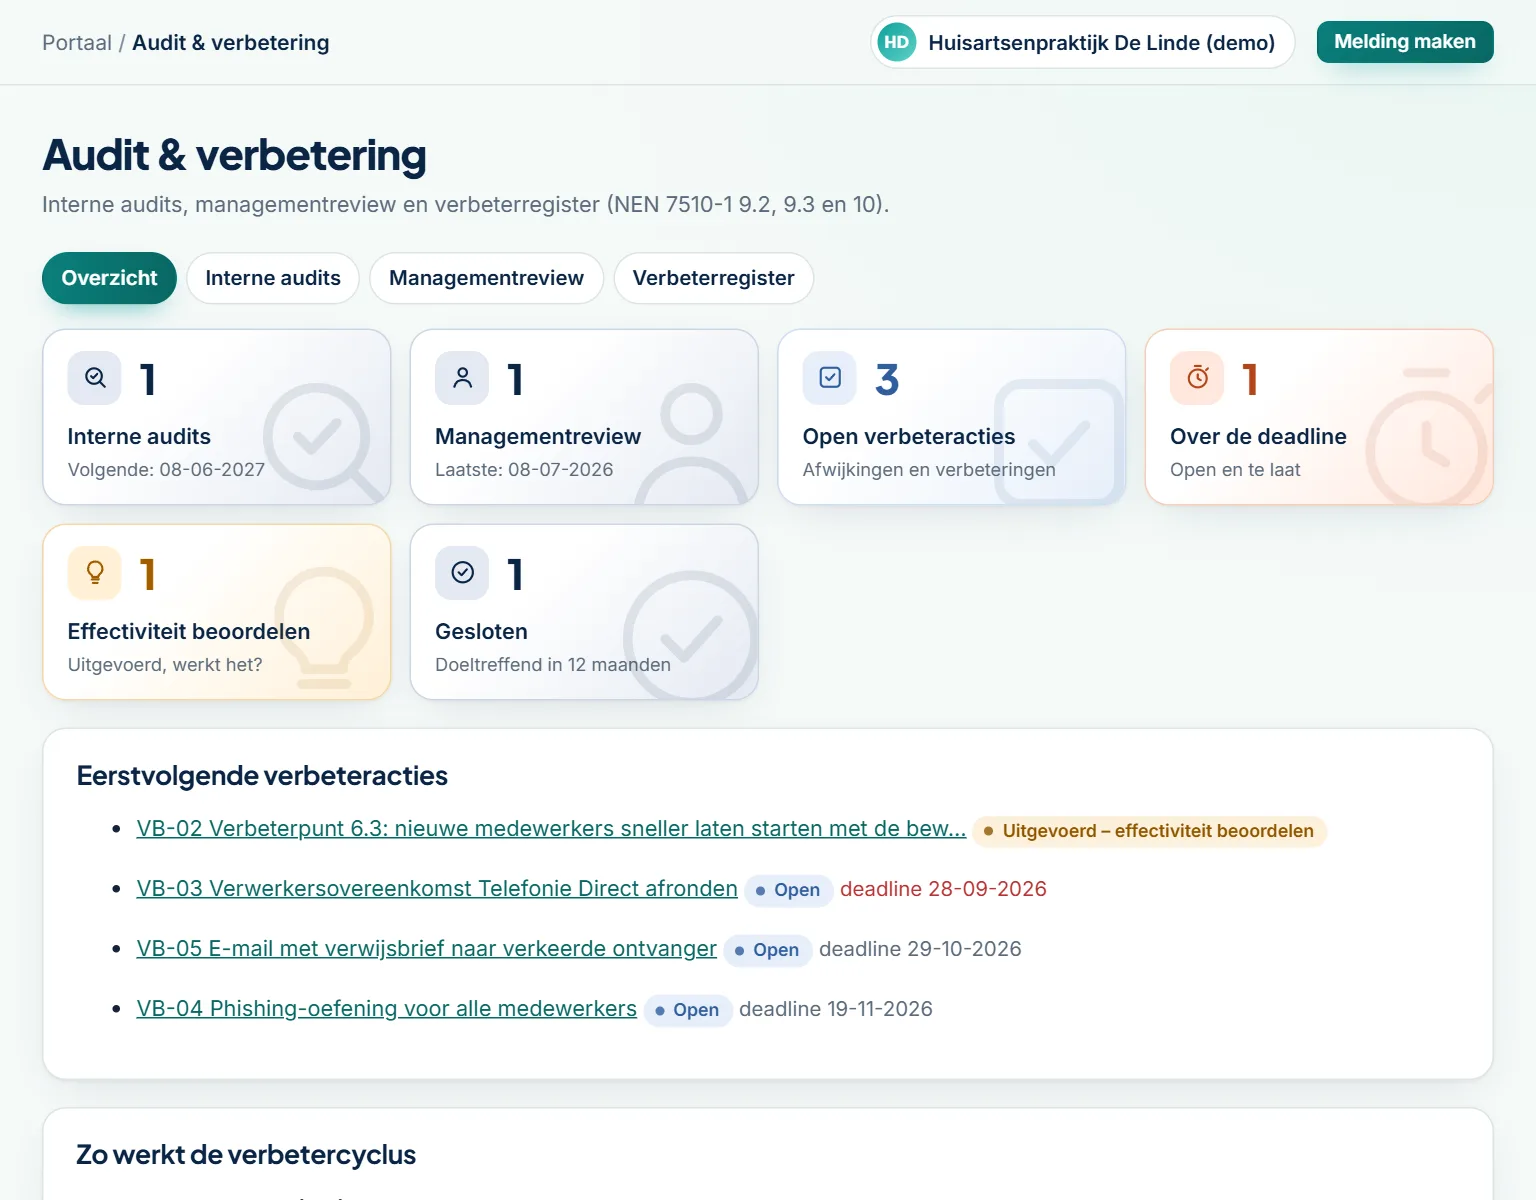Click the Managementreview card title
1536x1200 pixels.
click(x=538, y=437)
